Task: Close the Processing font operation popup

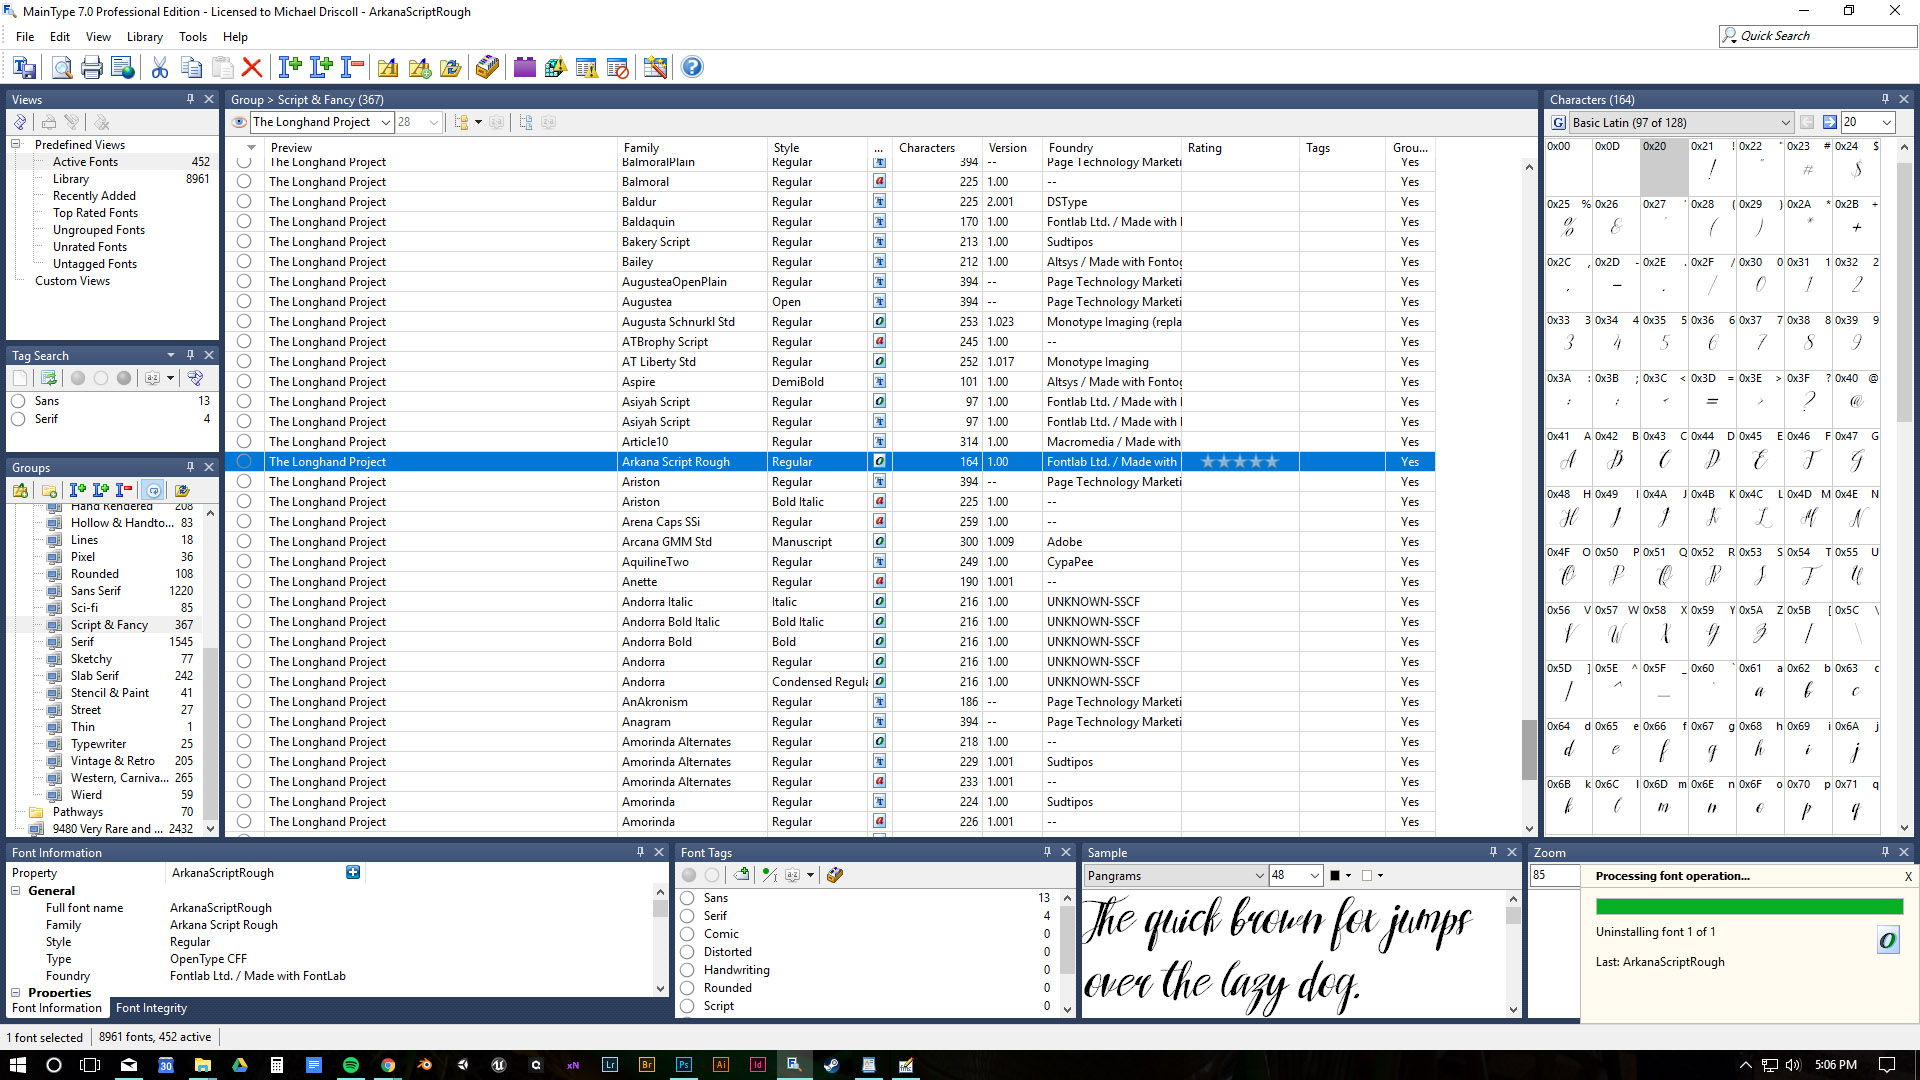Action: coord(1908,876)
